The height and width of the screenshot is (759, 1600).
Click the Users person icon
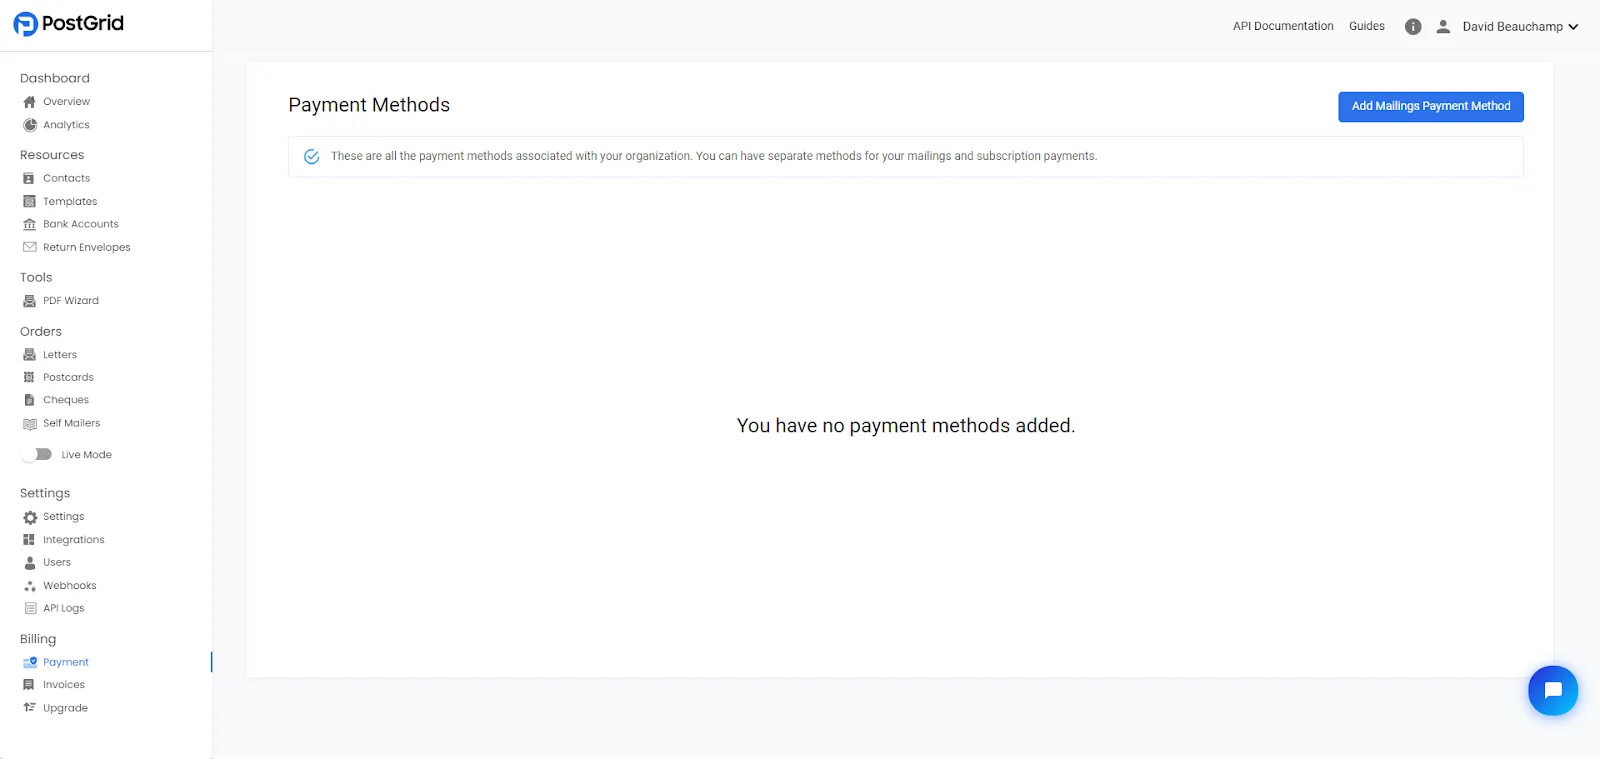30,563
